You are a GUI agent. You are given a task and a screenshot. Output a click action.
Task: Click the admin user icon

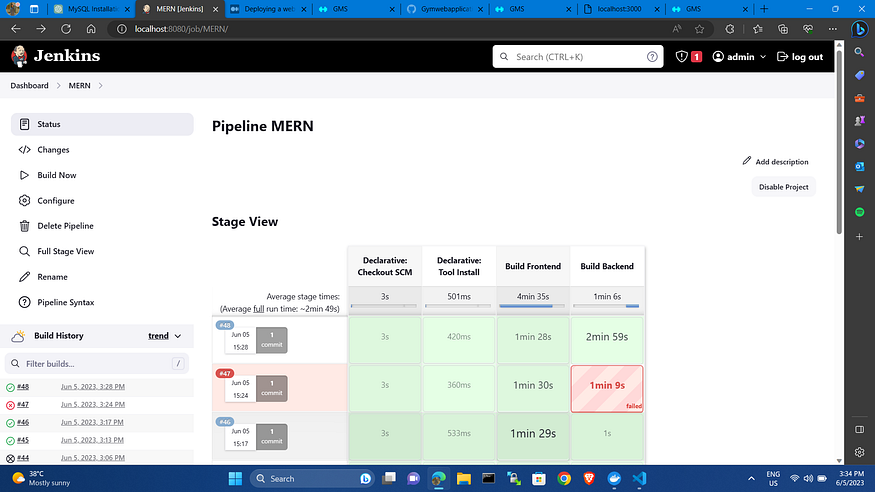pyautogui.click(x=718, y=56)
